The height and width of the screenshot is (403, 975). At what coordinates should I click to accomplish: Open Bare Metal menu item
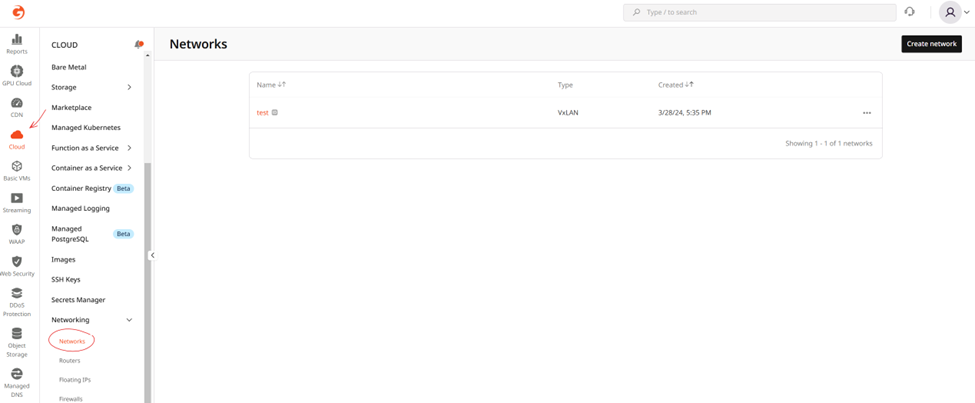[x=69, y=67]
